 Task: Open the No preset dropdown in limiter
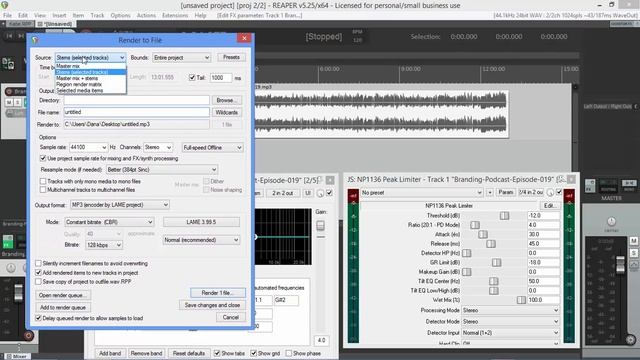tap(422, 192)
